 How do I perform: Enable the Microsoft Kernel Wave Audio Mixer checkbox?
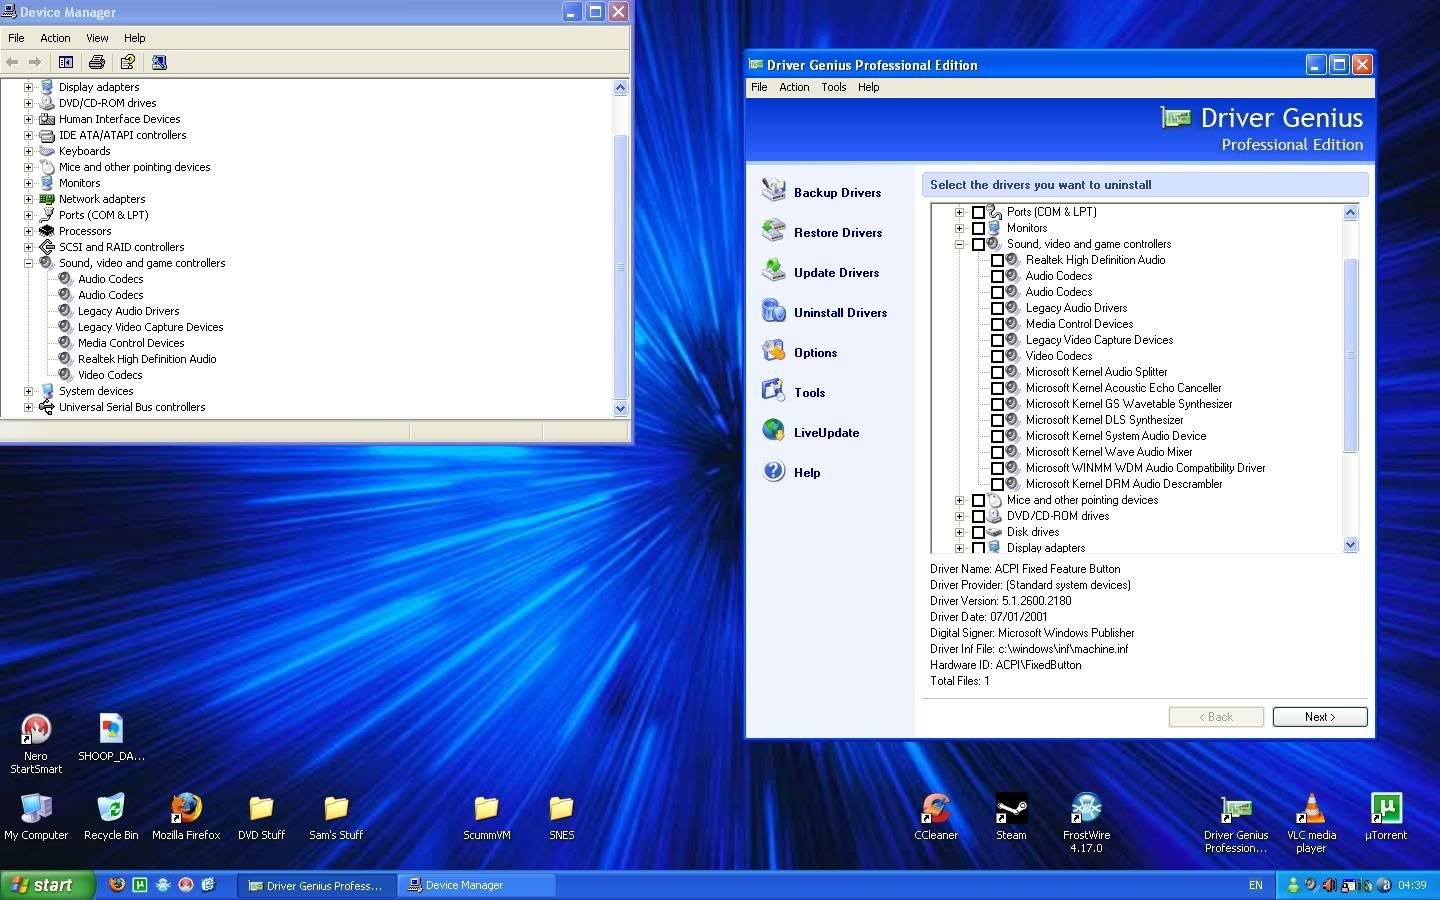[x=997, y=452]
